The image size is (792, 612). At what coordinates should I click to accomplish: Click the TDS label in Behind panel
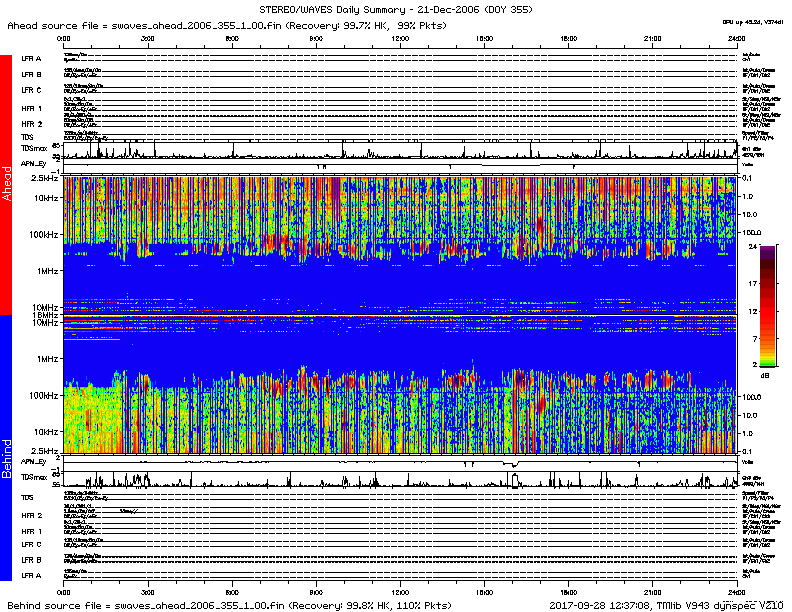[x=27, y=497]
